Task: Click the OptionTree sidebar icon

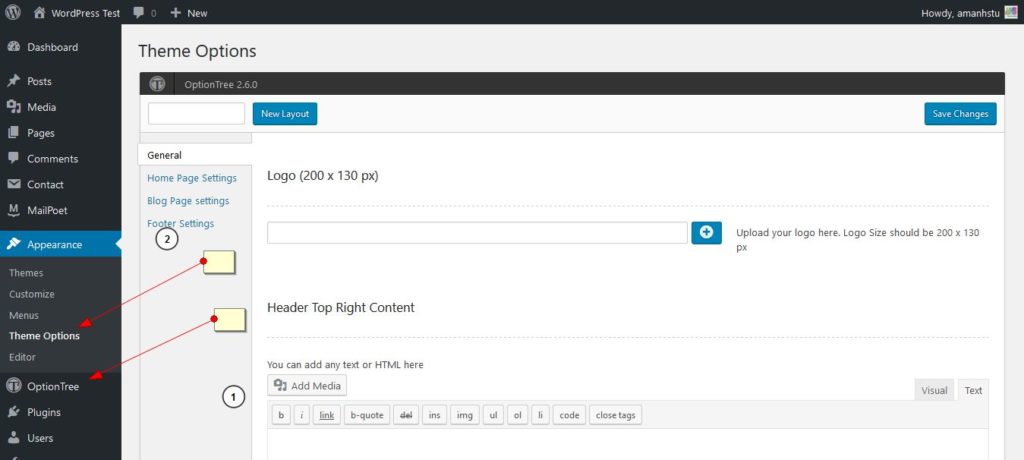Action: click(x=14, y=386)
